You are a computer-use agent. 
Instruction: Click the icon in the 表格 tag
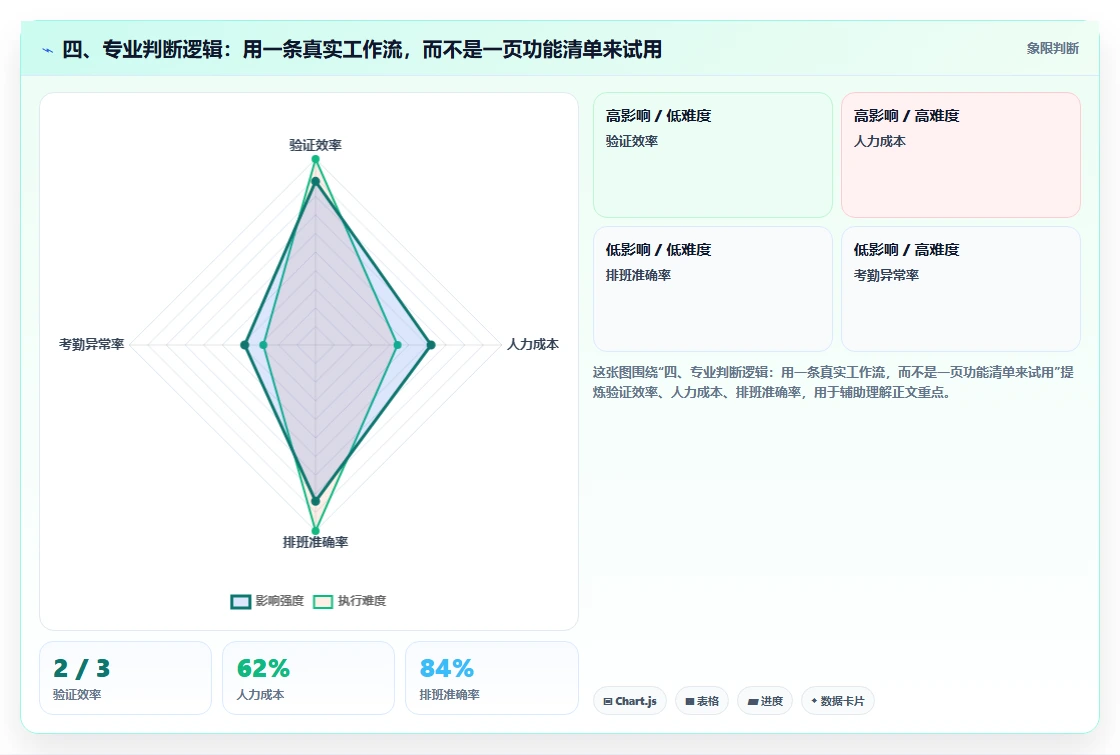689,701
